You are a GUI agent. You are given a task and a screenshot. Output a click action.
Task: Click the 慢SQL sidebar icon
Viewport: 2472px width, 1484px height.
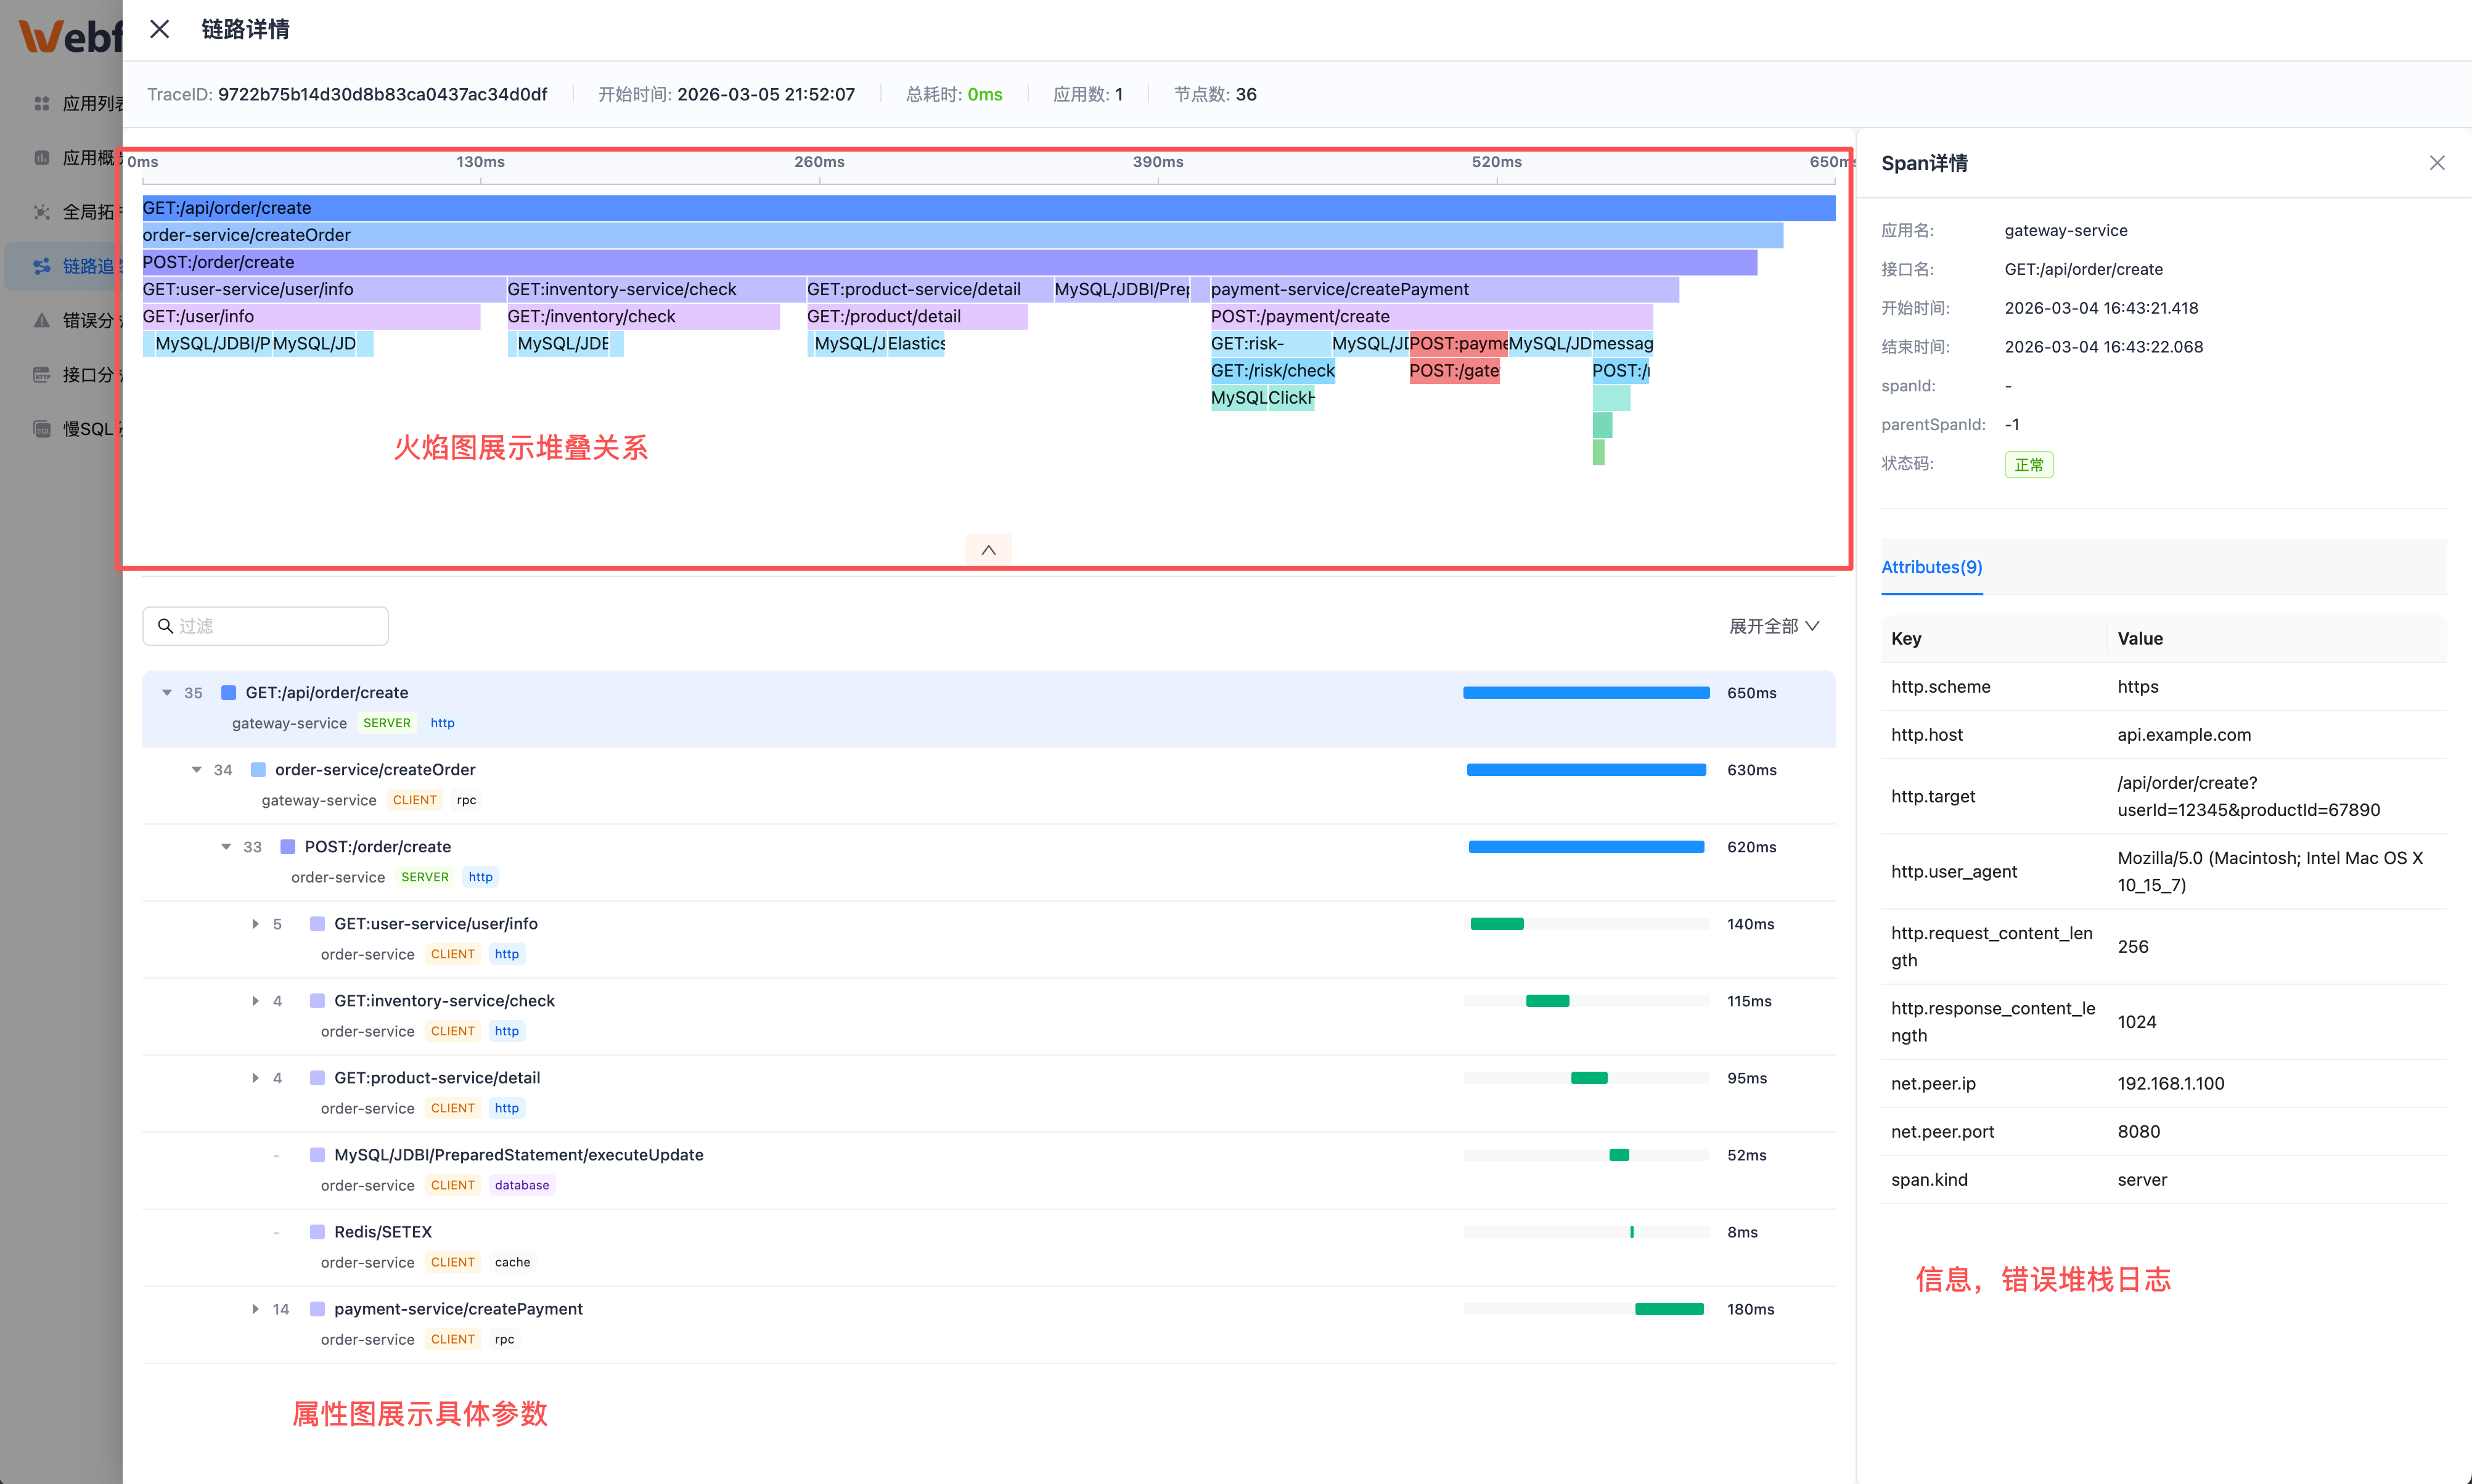(x=42, y=429)
